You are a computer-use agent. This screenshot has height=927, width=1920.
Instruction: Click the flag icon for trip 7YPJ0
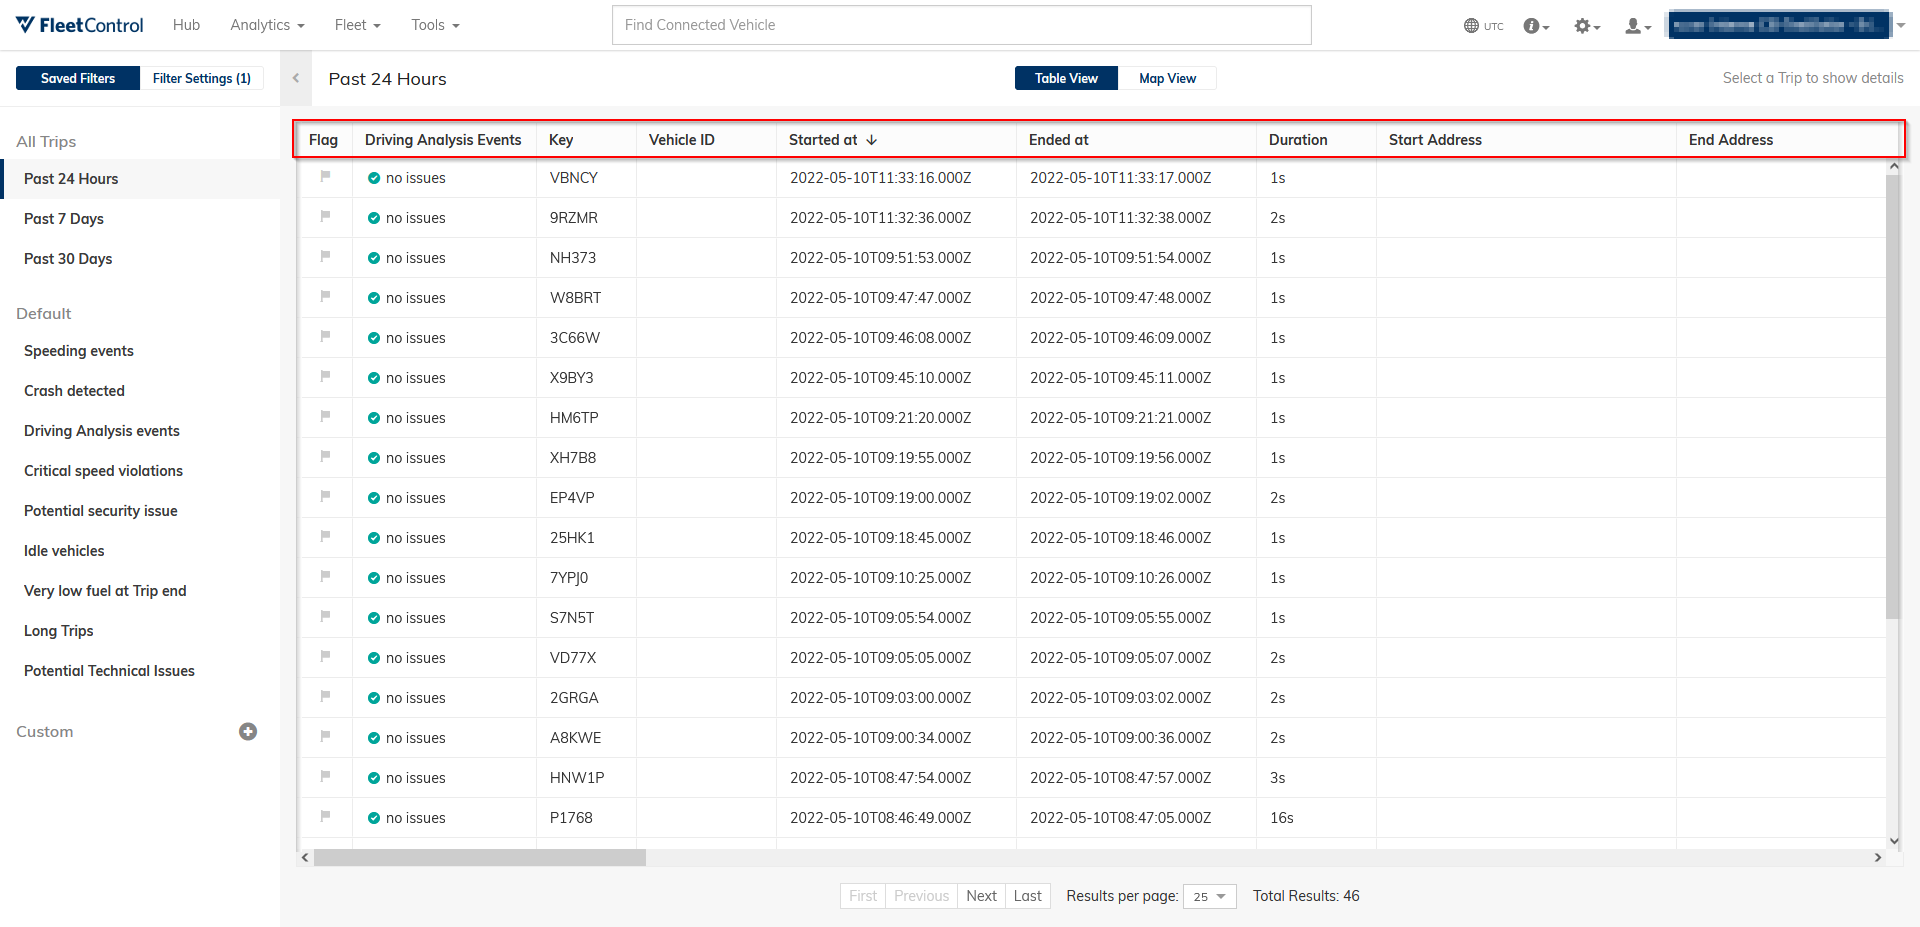325,576
